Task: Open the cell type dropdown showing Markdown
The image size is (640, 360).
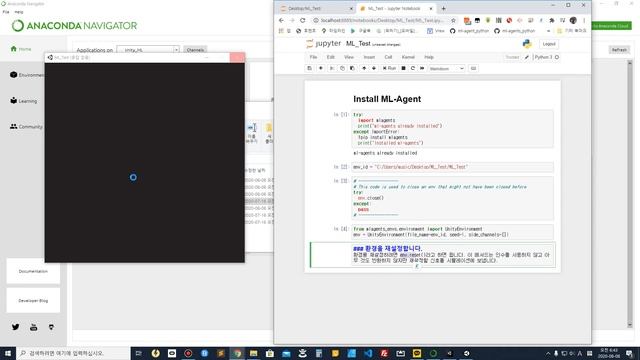Action: (446, 69)
